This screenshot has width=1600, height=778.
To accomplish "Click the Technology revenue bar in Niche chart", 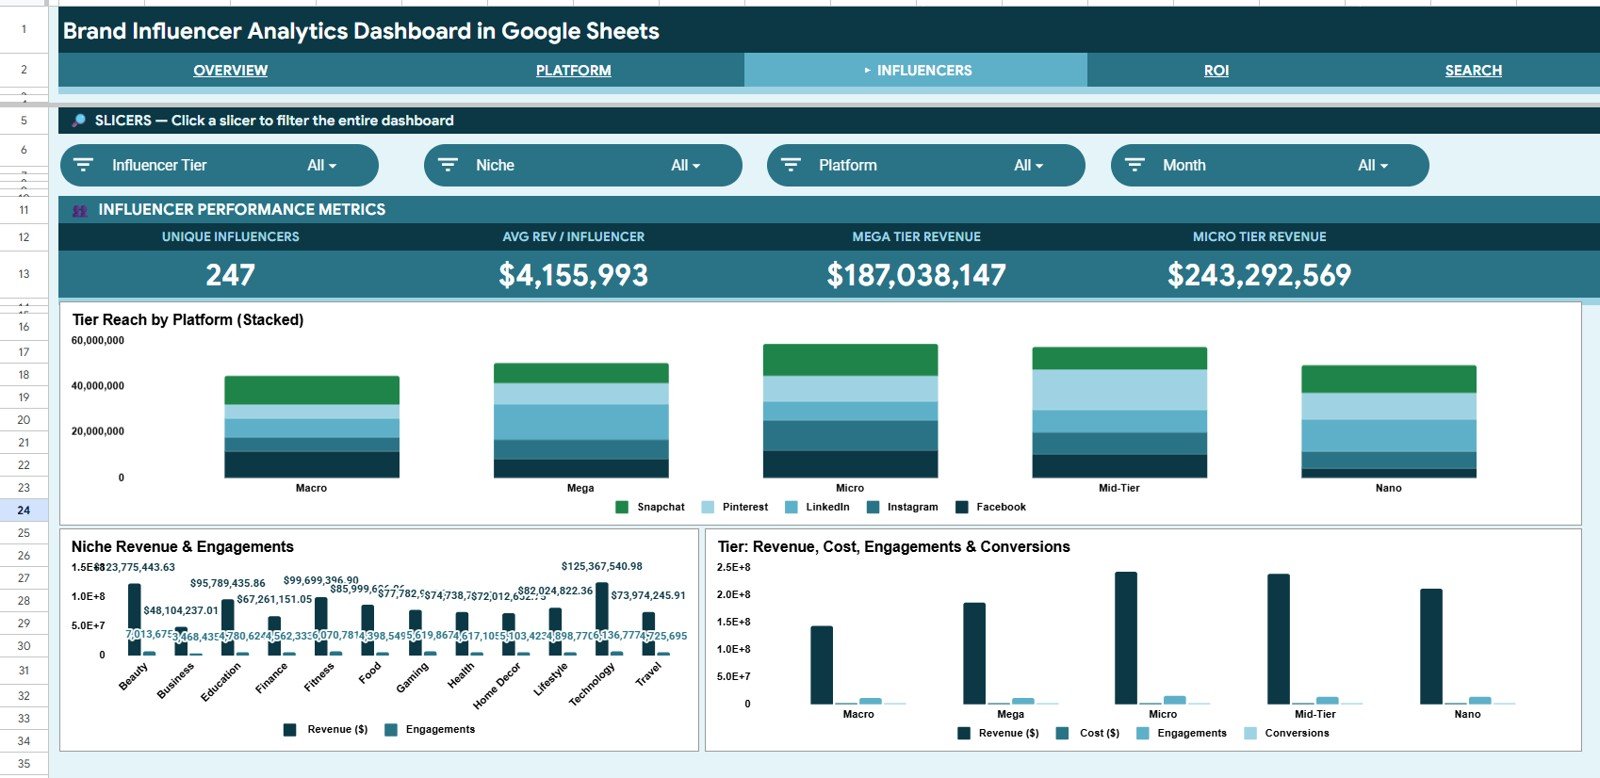I will (x=602, y=619).
